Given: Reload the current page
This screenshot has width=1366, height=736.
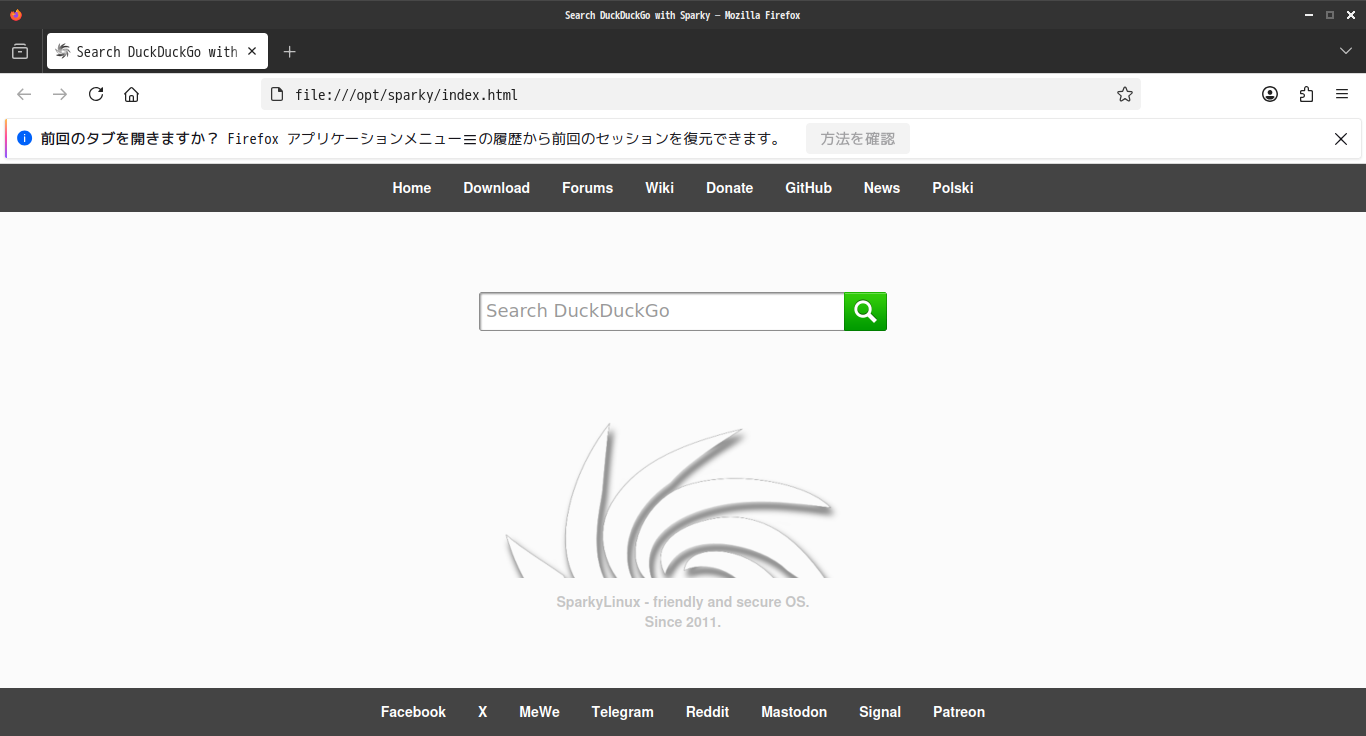Looking at the screenshot, I should pos(96,94).
